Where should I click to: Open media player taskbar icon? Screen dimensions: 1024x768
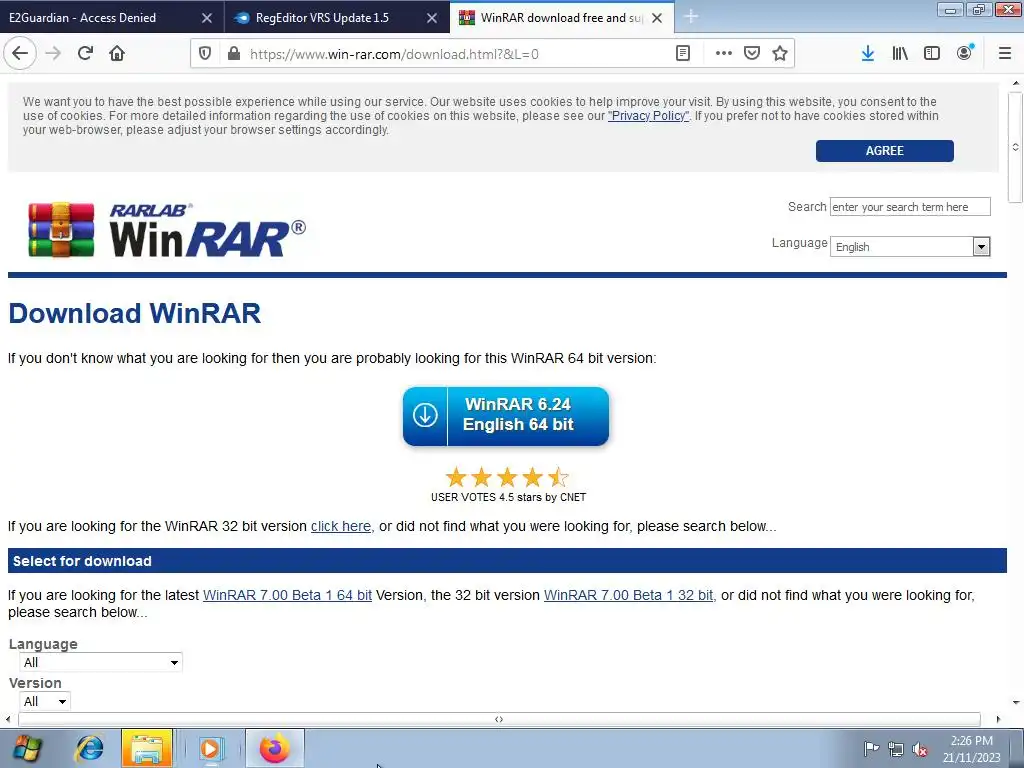click(210, 748)
